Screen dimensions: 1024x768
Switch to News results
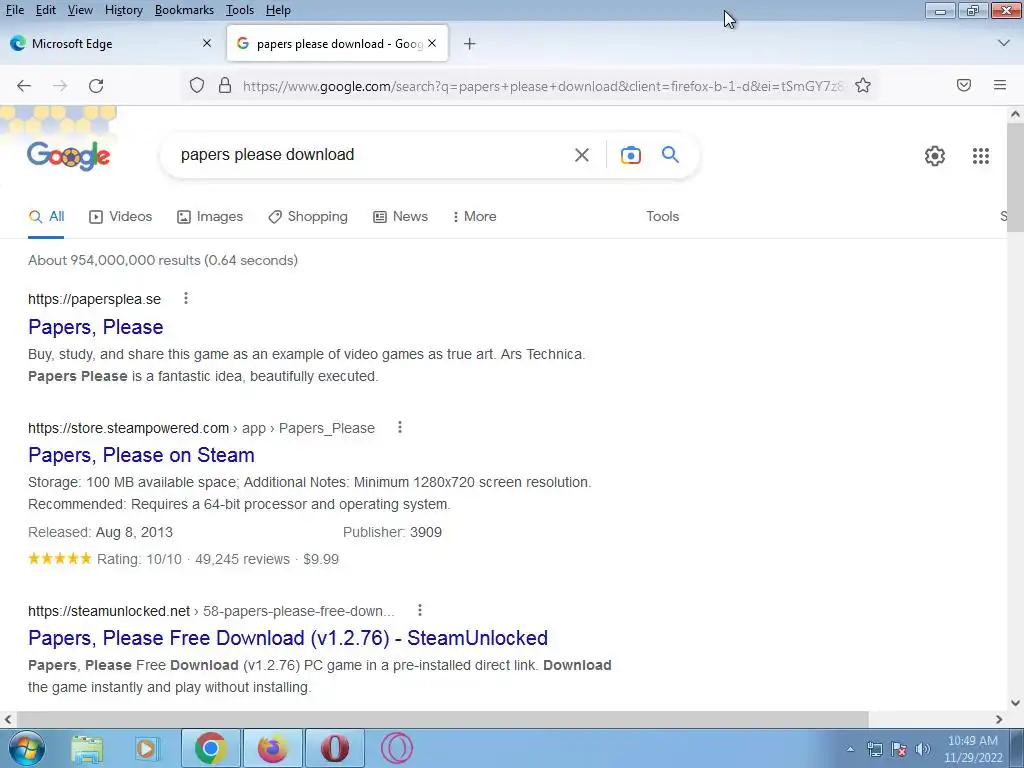point(400,216)
